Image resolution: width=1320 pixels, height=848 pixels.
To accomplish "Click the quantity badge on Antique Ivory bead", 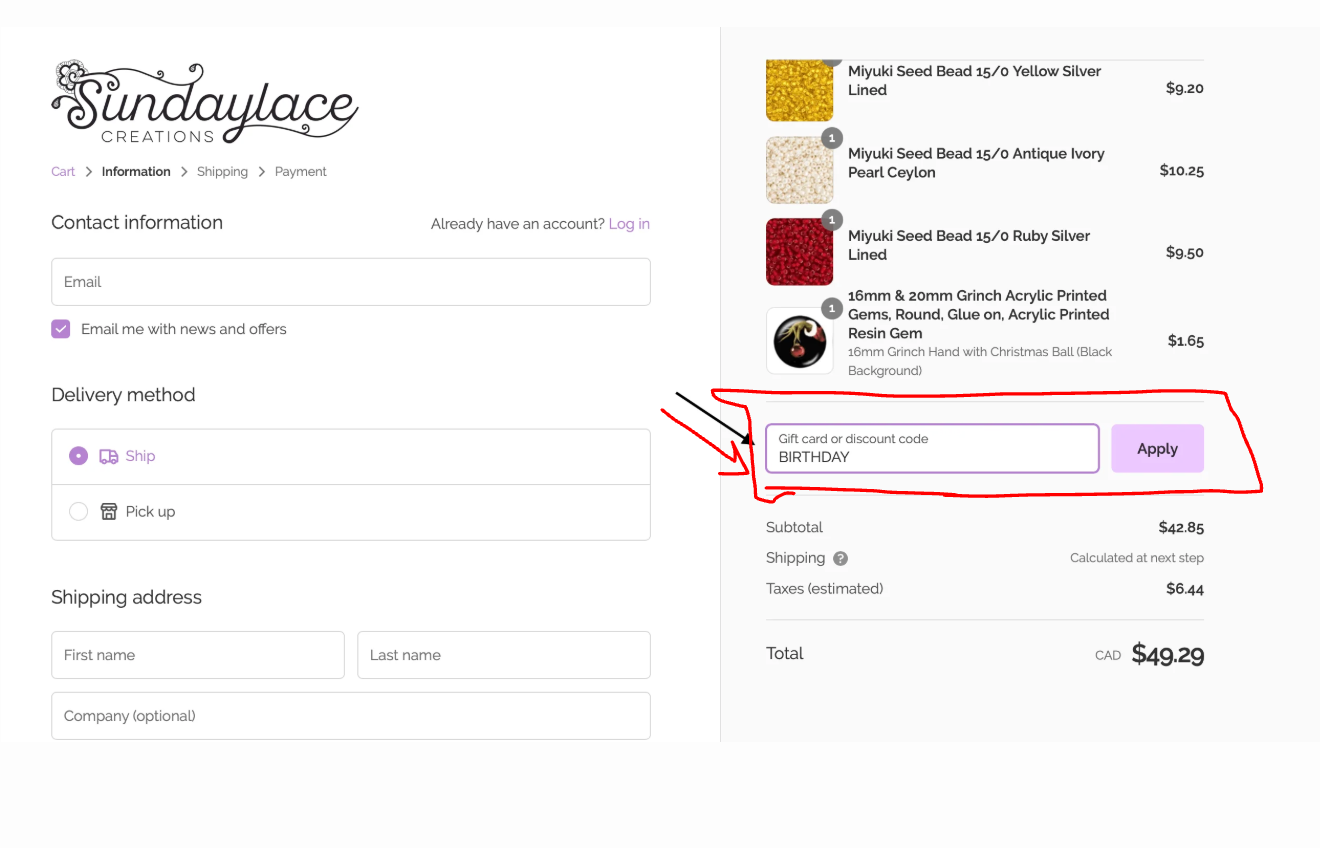I will click(832, 138).
